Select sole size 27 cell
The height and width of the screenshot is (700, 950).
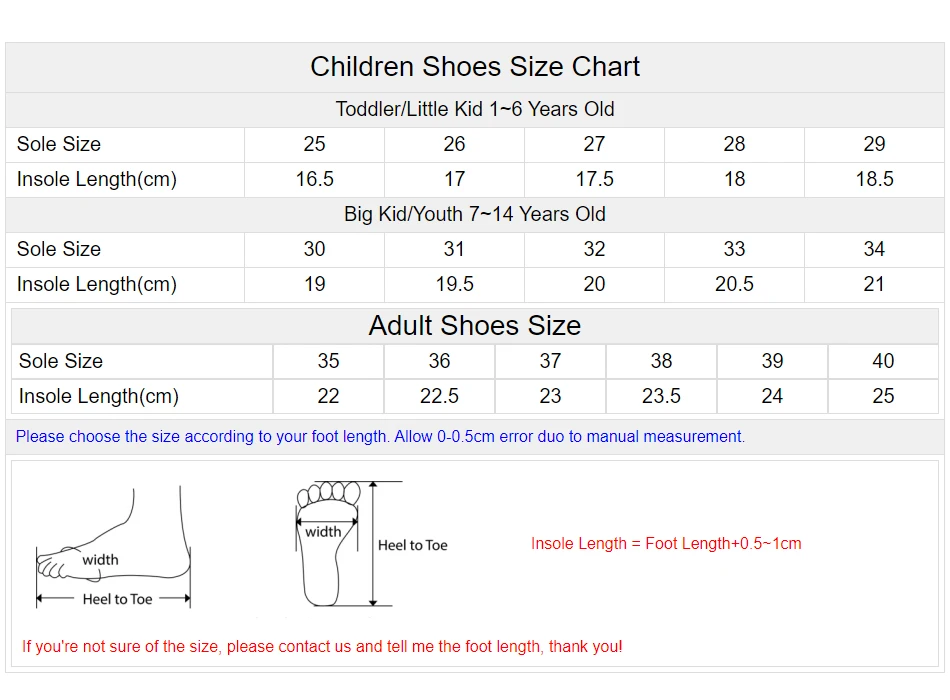[594, 144]
